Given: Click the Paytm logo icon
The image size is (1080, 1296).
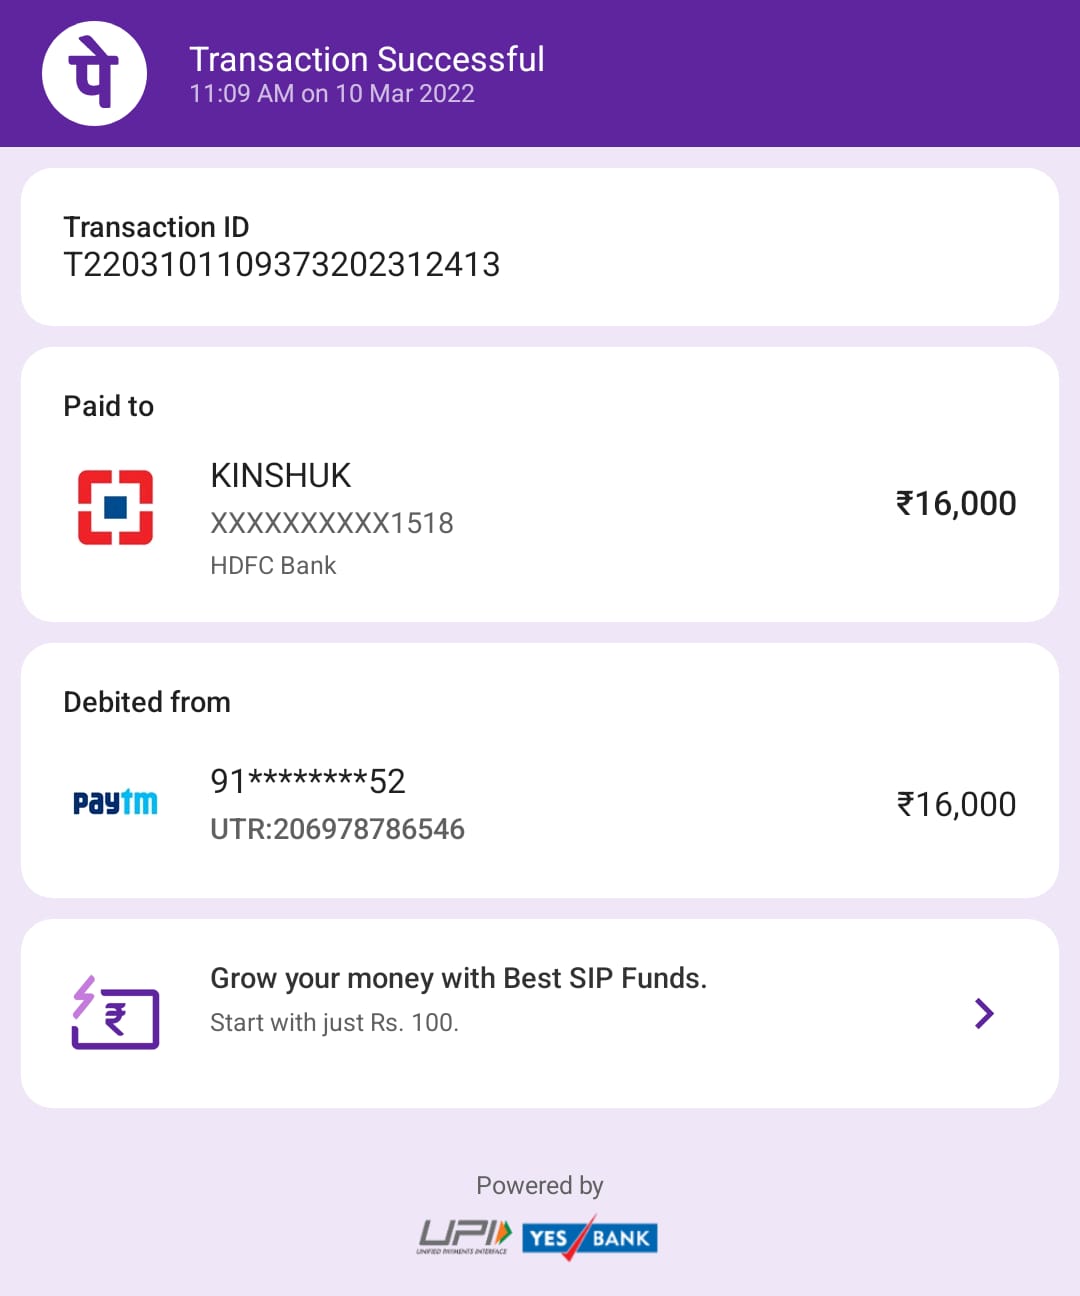Looking at the screenshot, I should click(x=115, y=802).
